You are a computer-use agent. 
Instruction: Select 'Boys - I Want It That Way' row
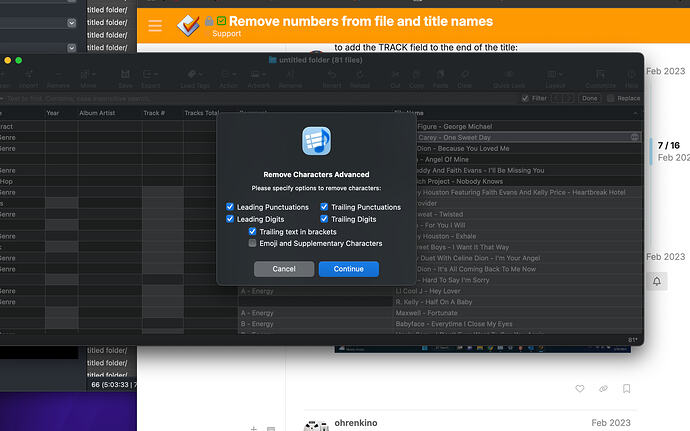[529, 247]
